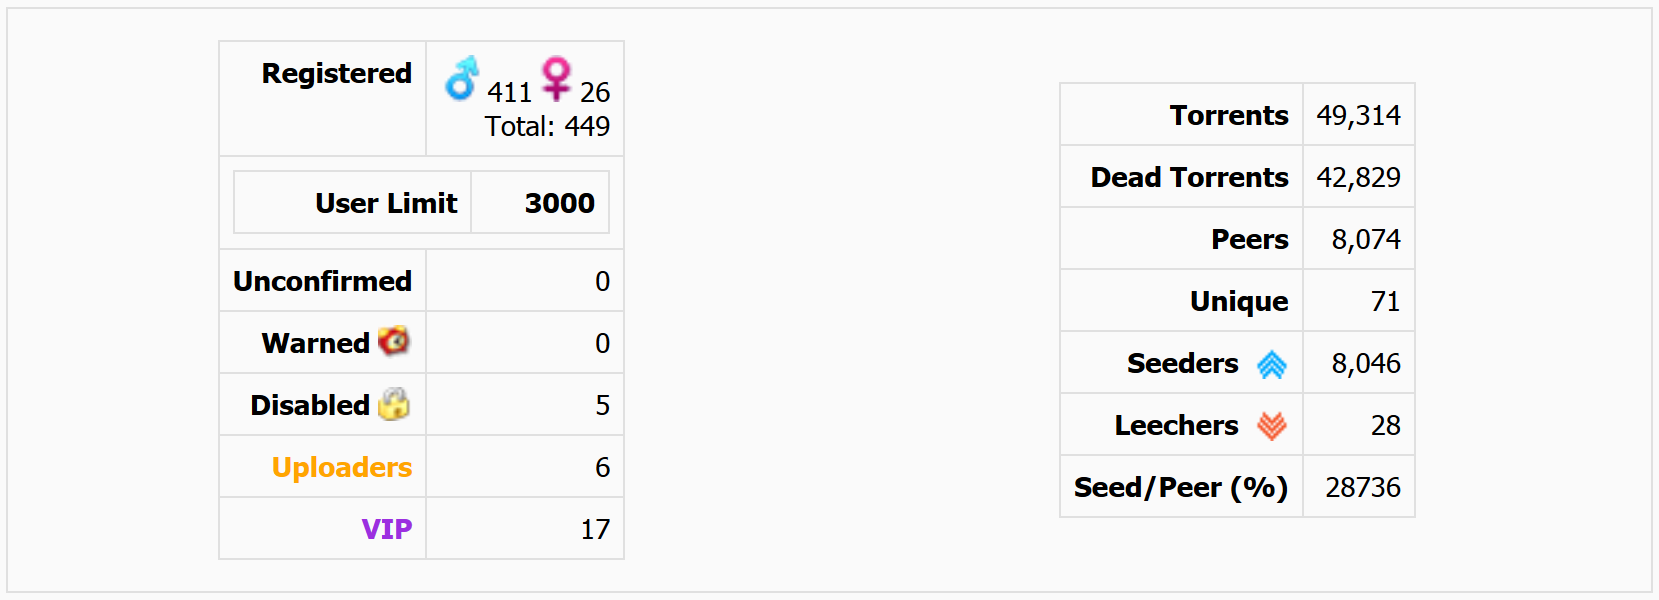Click the Disabled padlock icon
This screenshot has width=1659, height=600.
(x=394, y=403)
